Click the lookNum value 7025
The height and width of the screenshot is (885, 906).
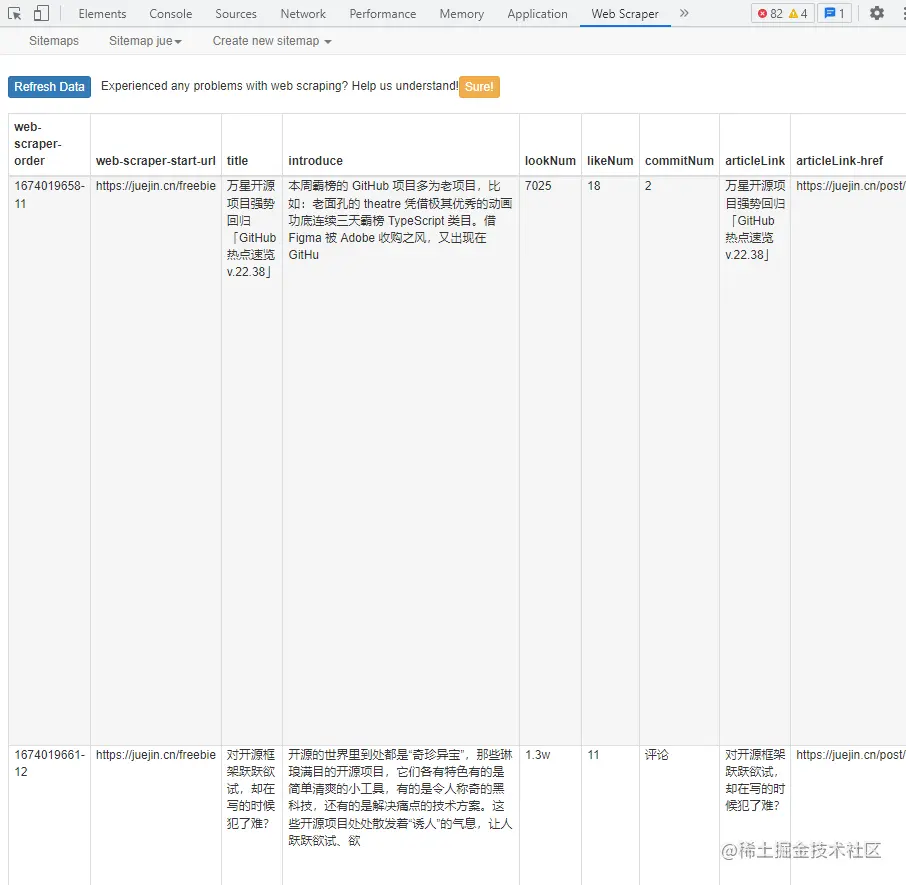pyautogui.click(x=538, y=186)
